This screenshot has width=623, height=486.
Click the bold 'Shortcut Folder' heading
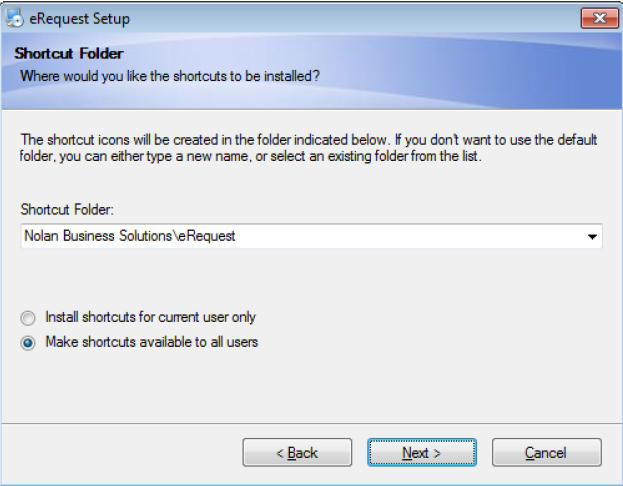[69, 53]
